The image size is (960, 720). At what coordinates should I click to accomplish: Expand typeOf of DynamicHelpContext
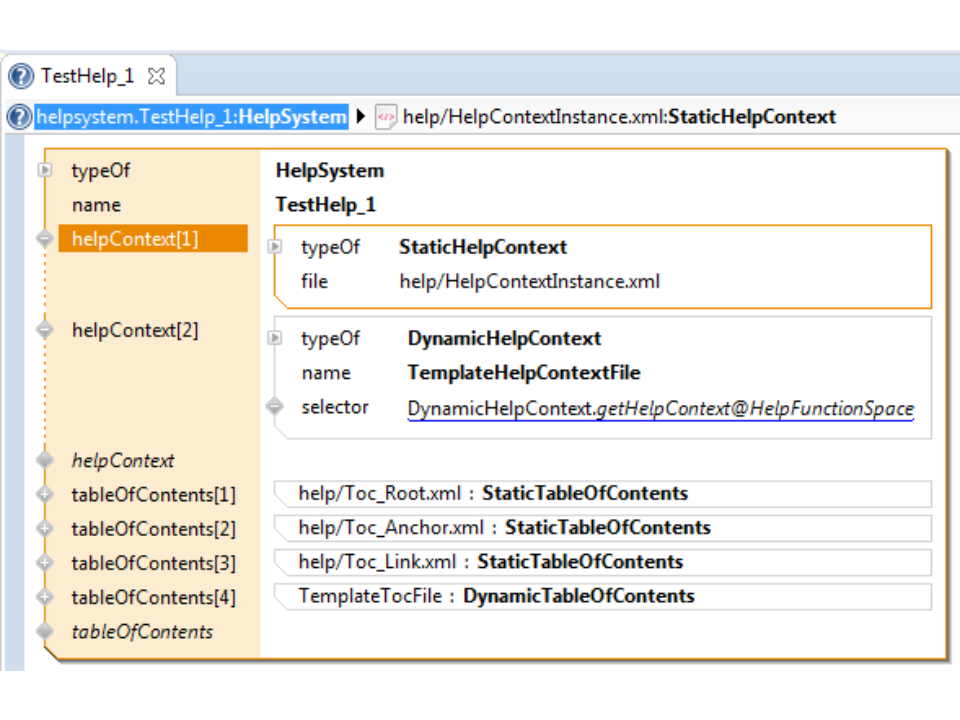276,338
